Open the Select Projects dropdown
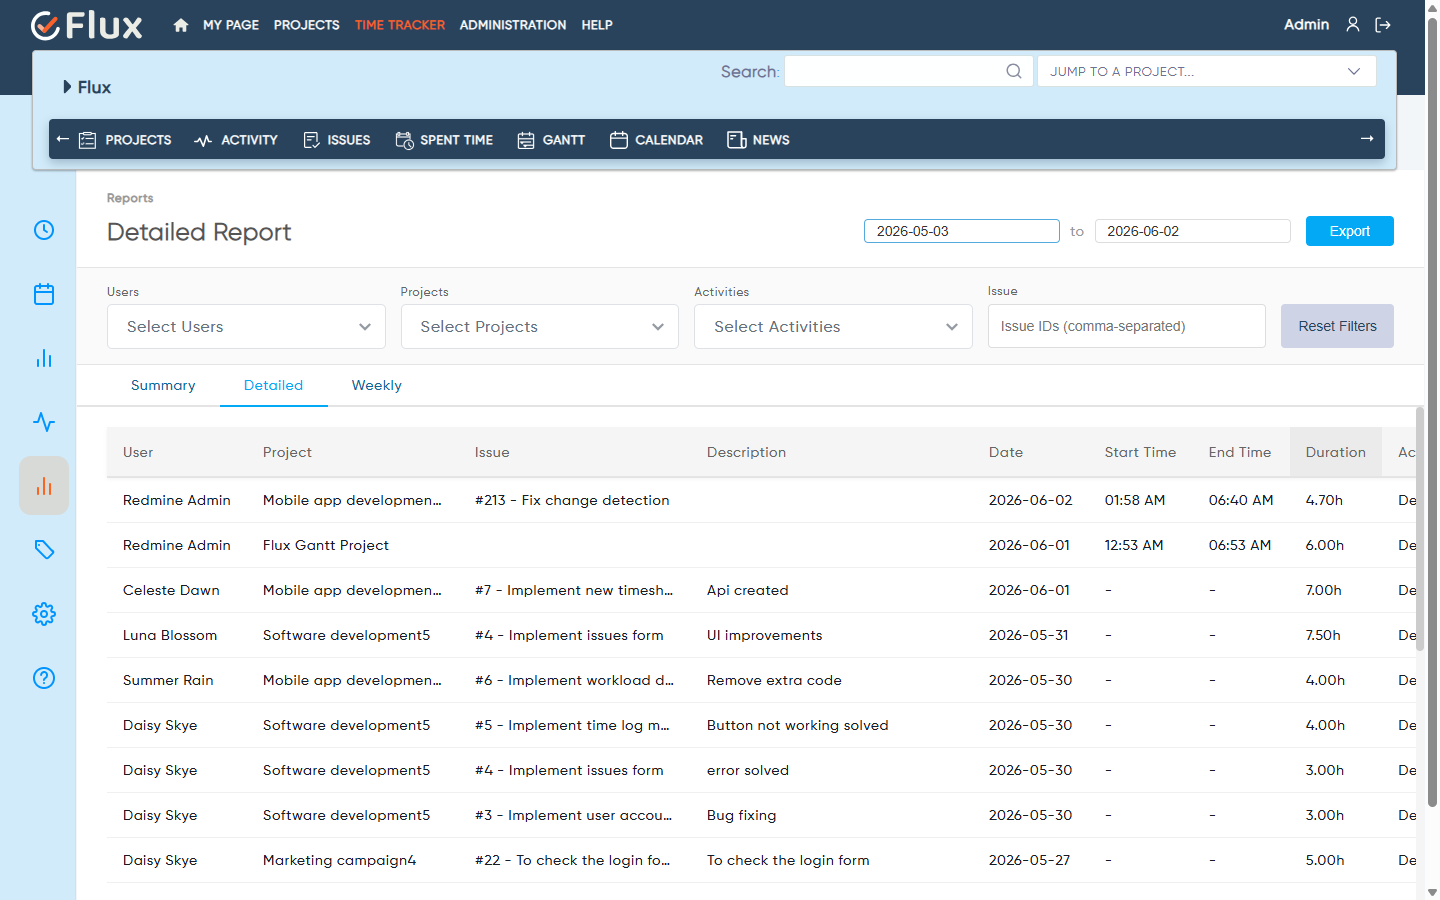 tap(540, 327)
